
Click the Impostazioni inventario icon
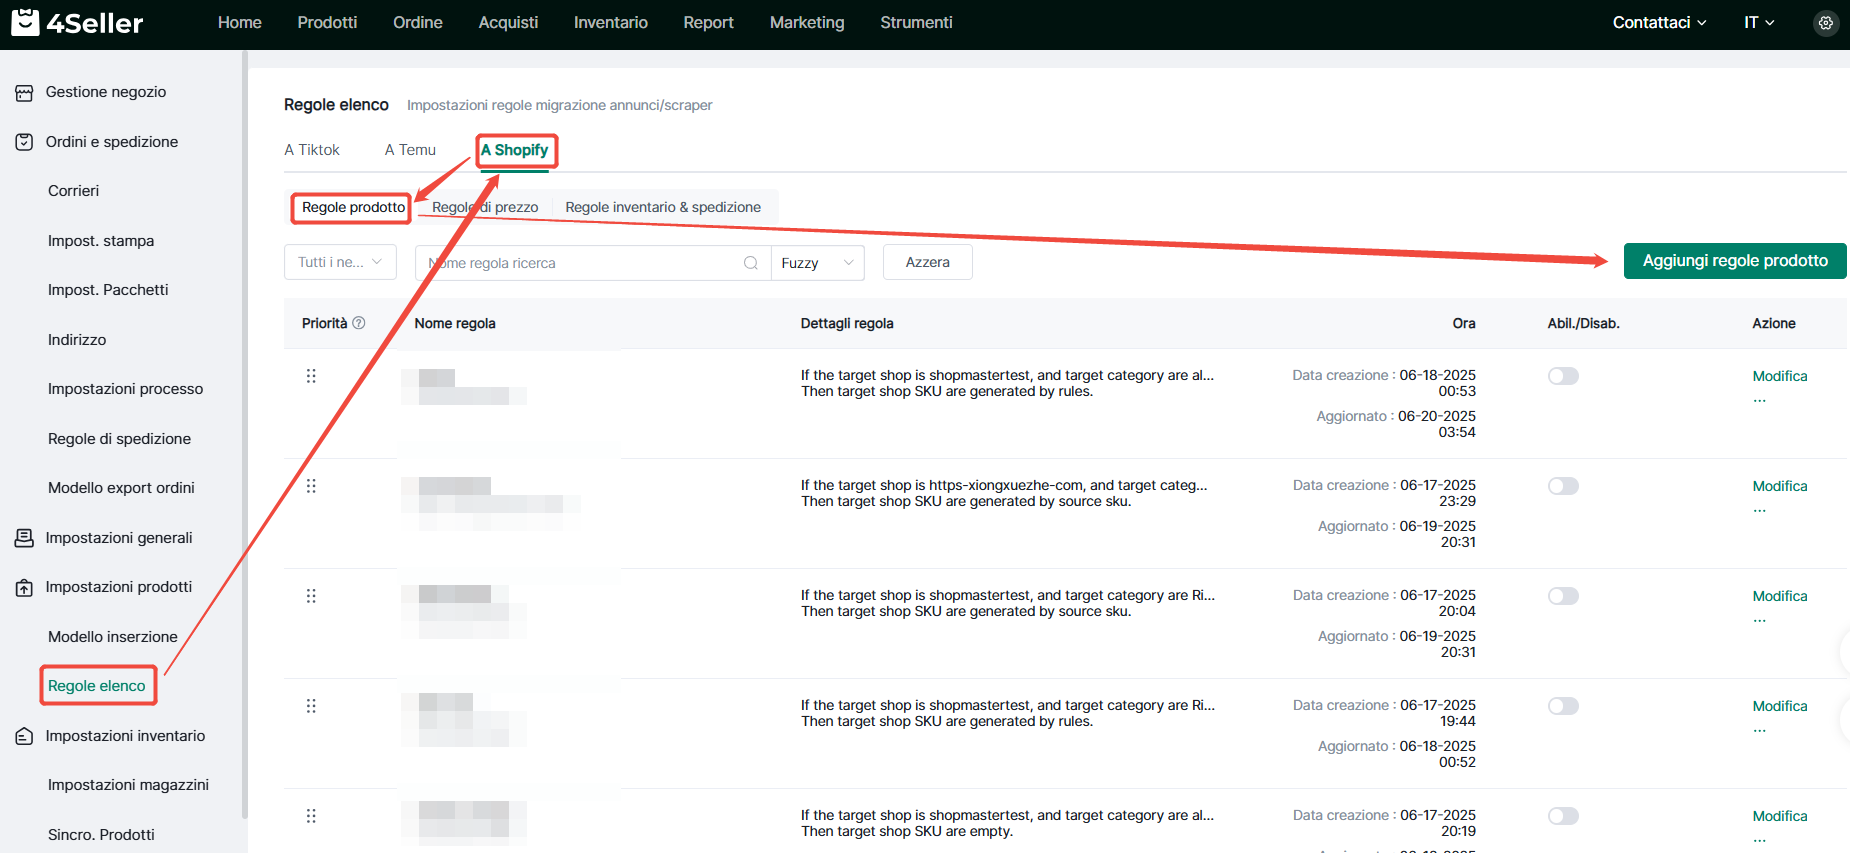[24, 737]
